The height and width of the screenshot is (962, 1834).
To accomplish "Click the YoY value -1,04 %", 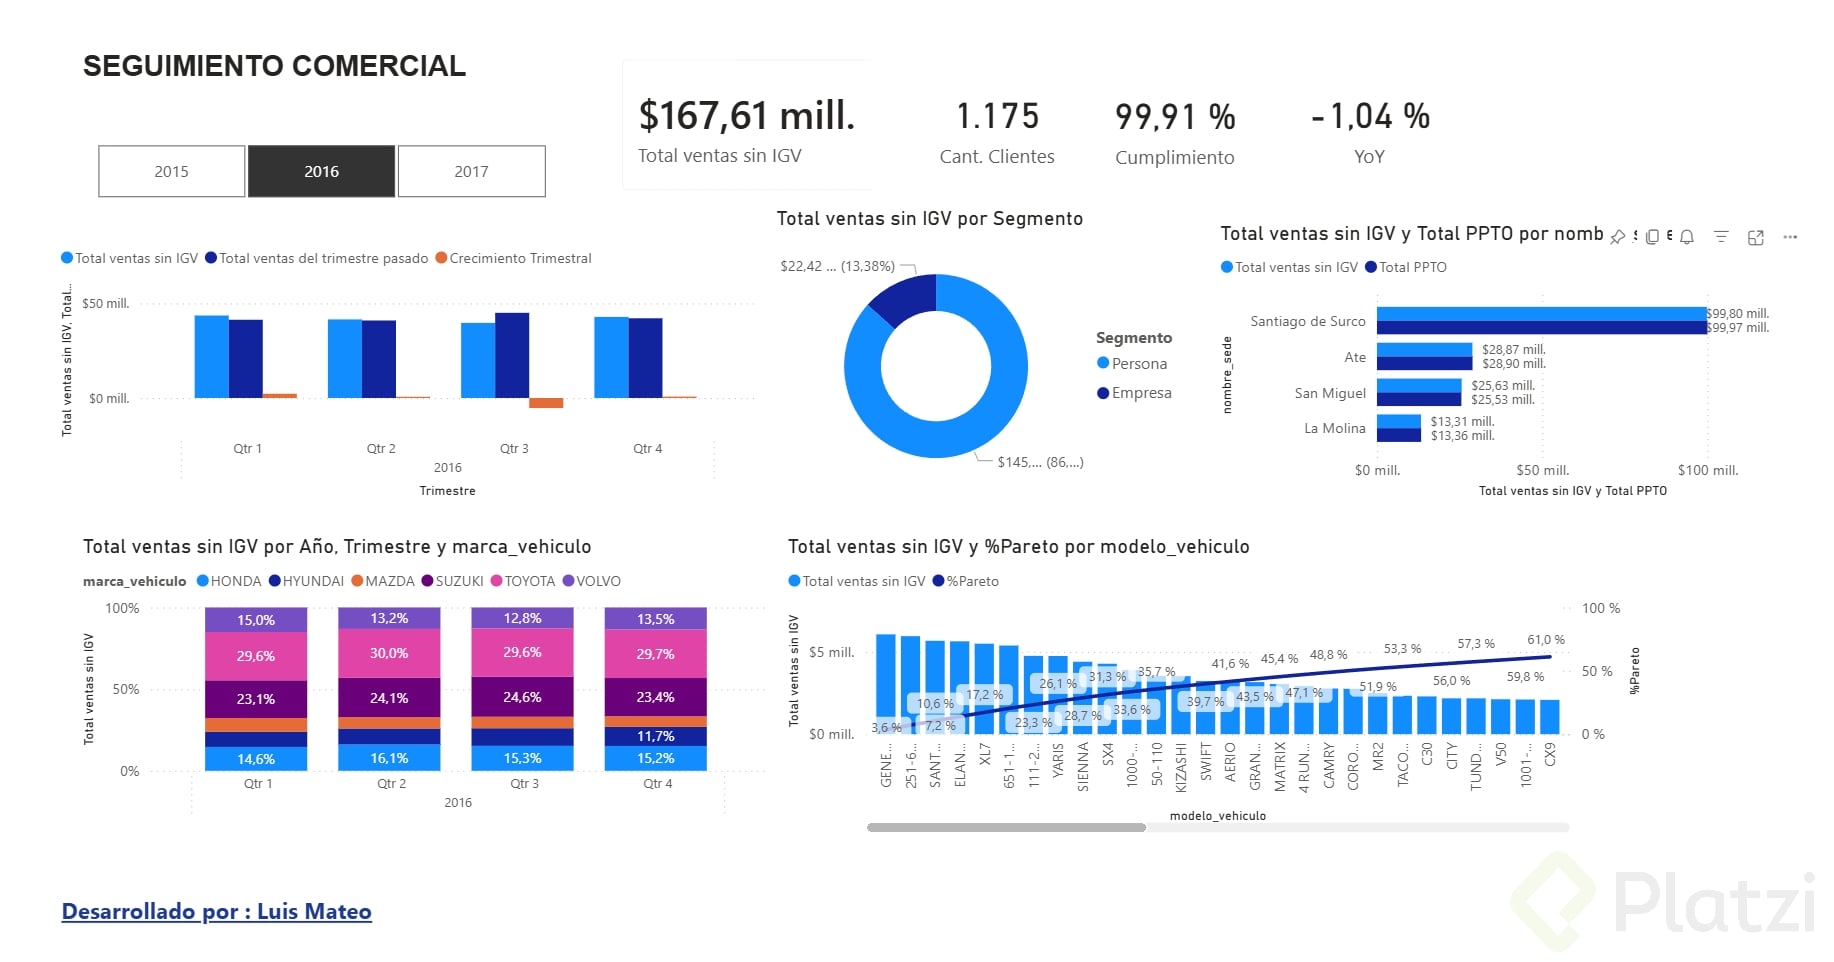I will click(1370, 116).
